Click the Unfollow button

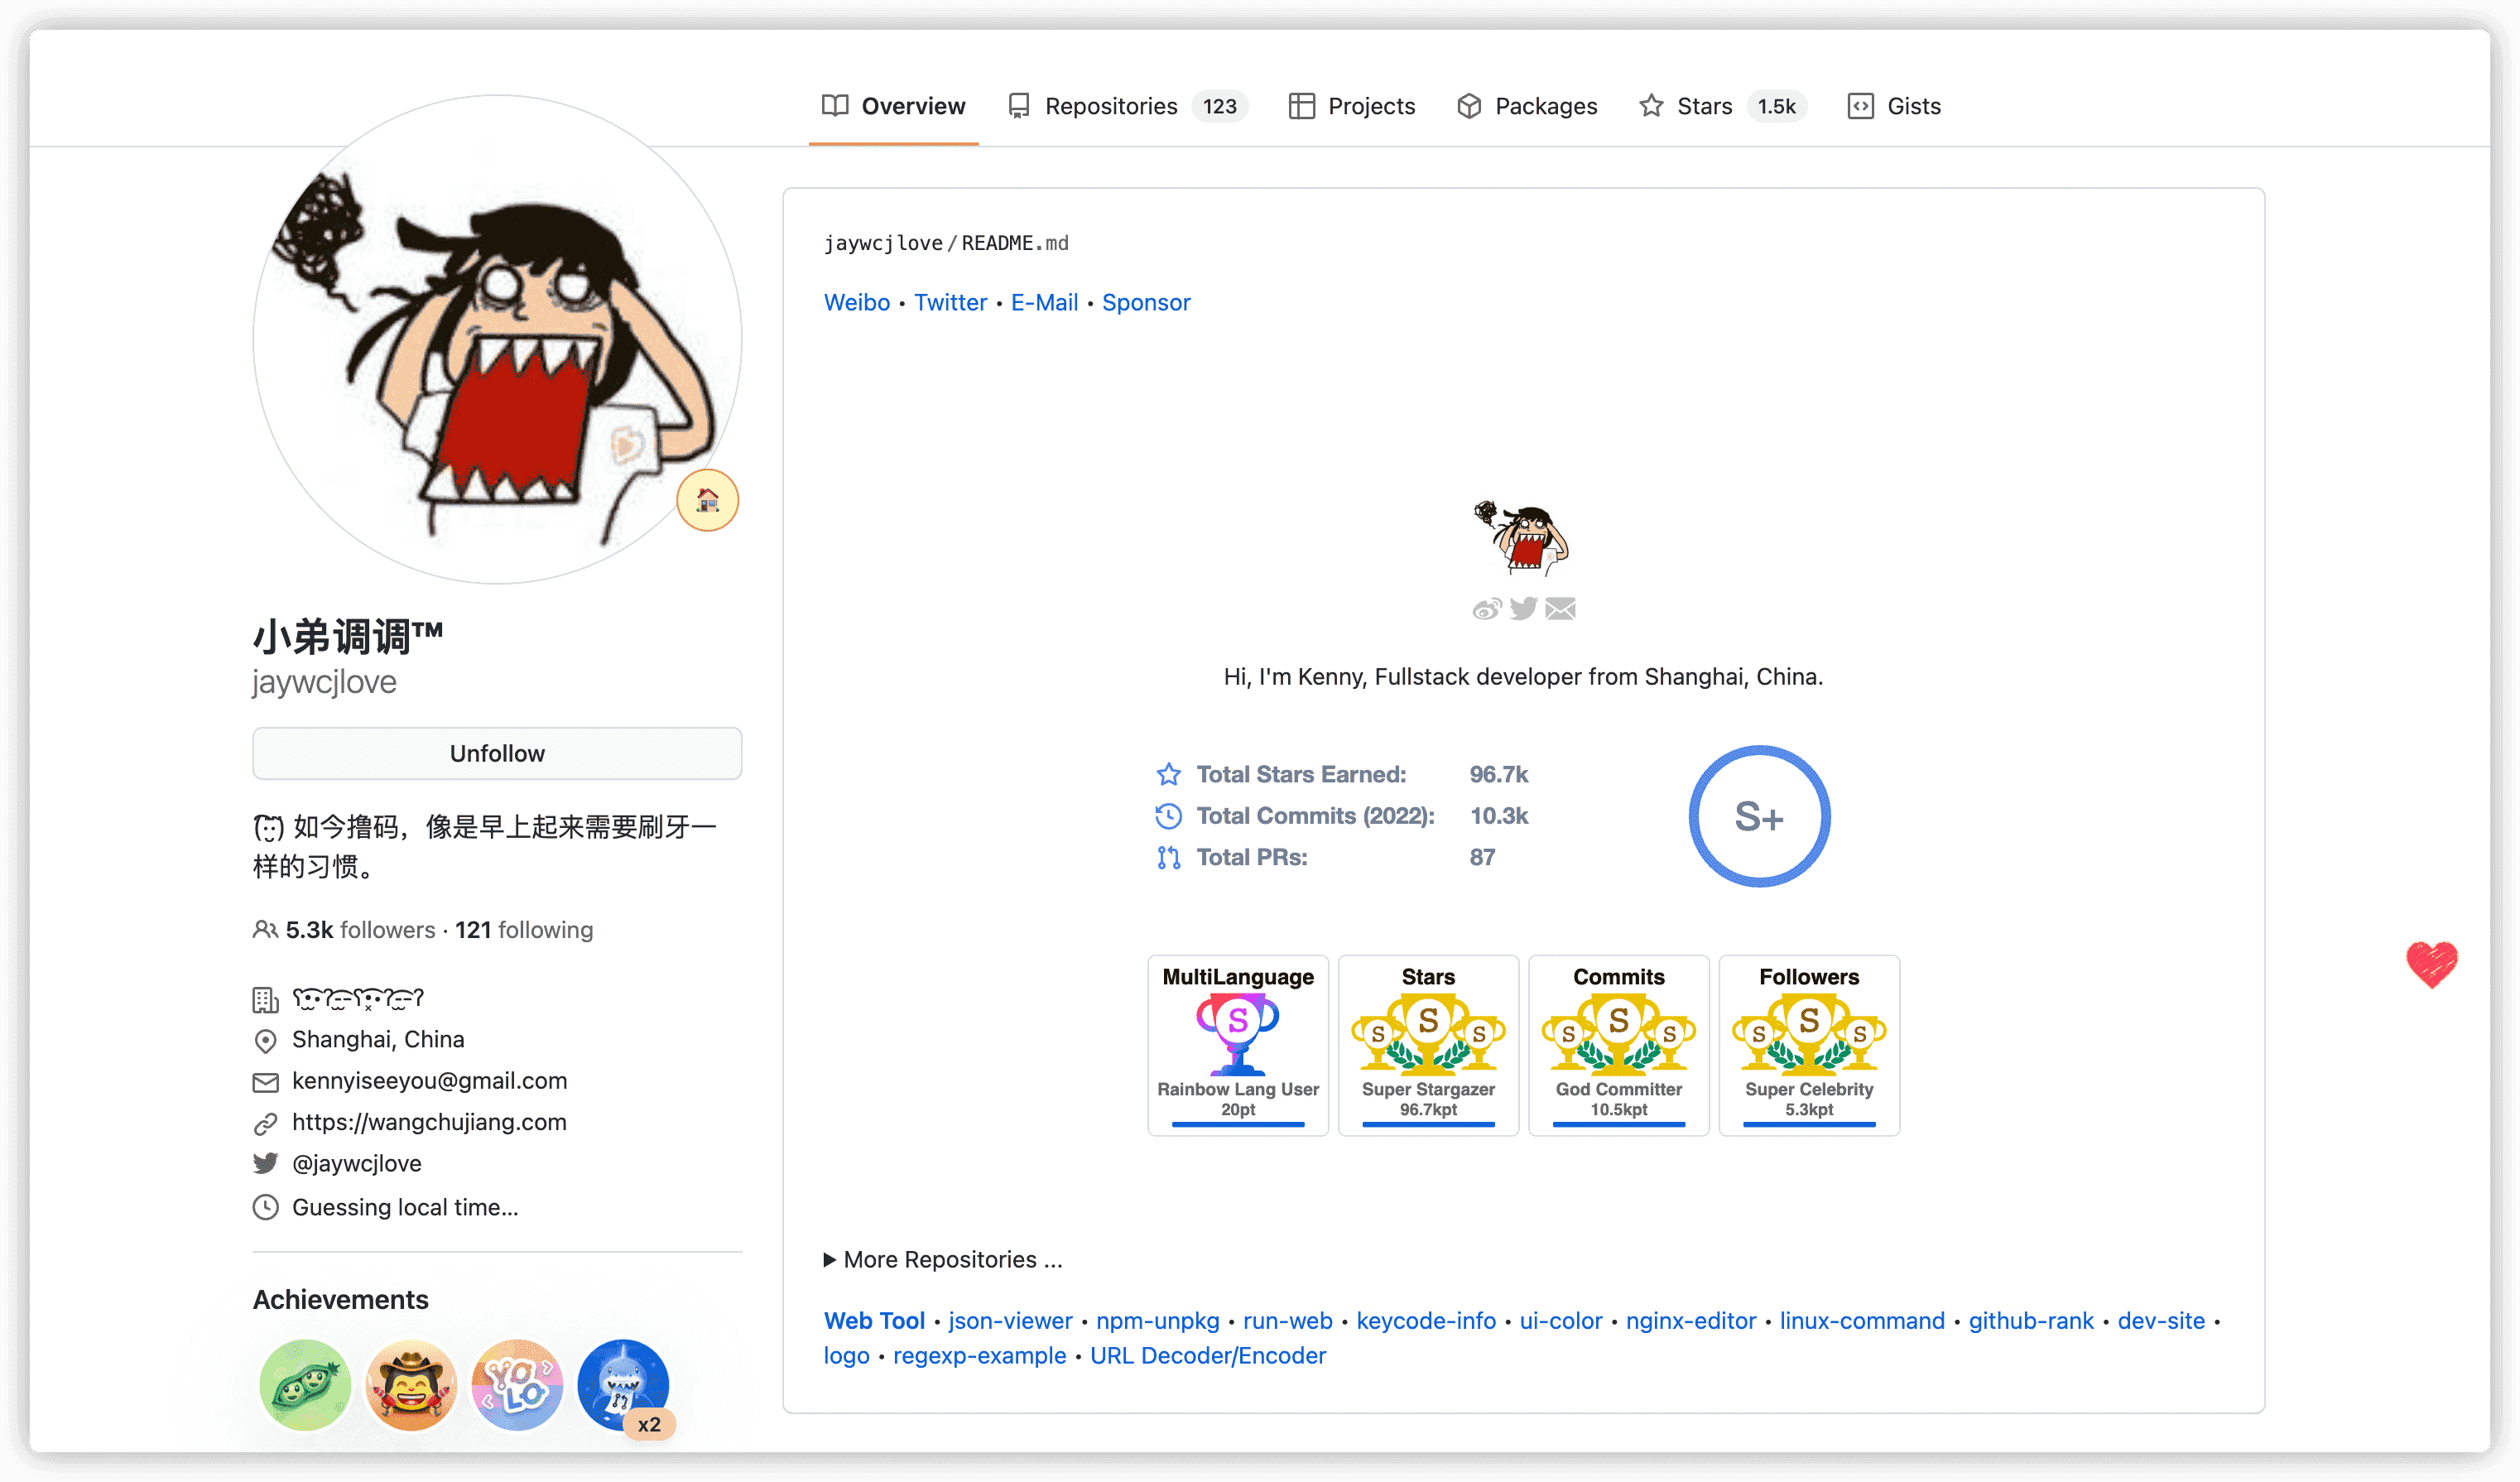[497, 753]
